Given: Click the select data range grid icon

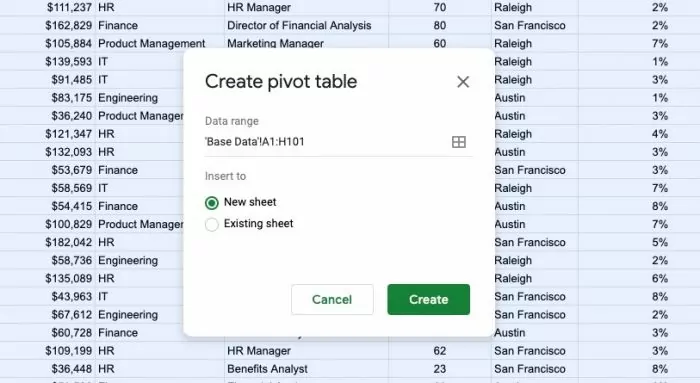Looking at the screenshot, I should pyautogui.click(x=458, y=142).
